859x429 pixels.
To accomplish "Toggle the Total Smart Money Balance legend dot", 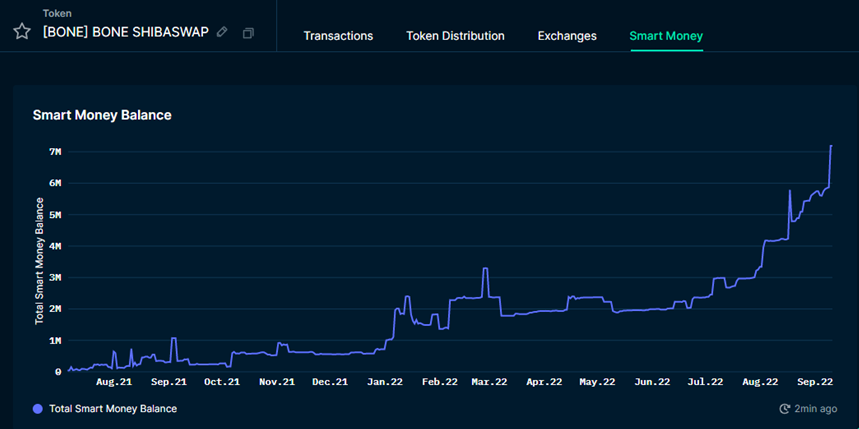I will coord(38,409).
